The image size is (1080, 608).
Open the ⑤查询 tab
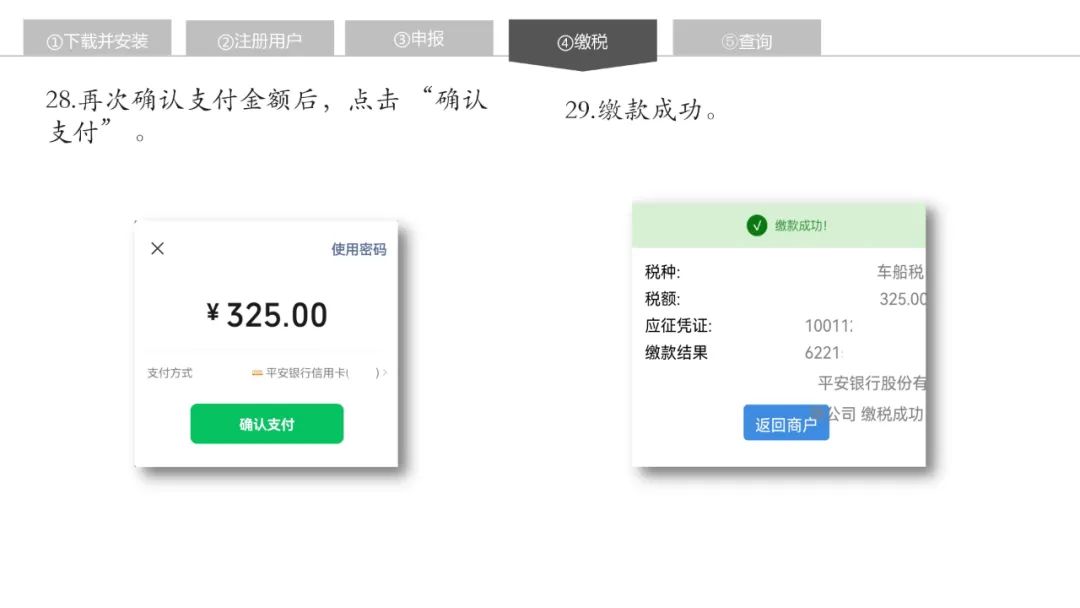point(747,39)
